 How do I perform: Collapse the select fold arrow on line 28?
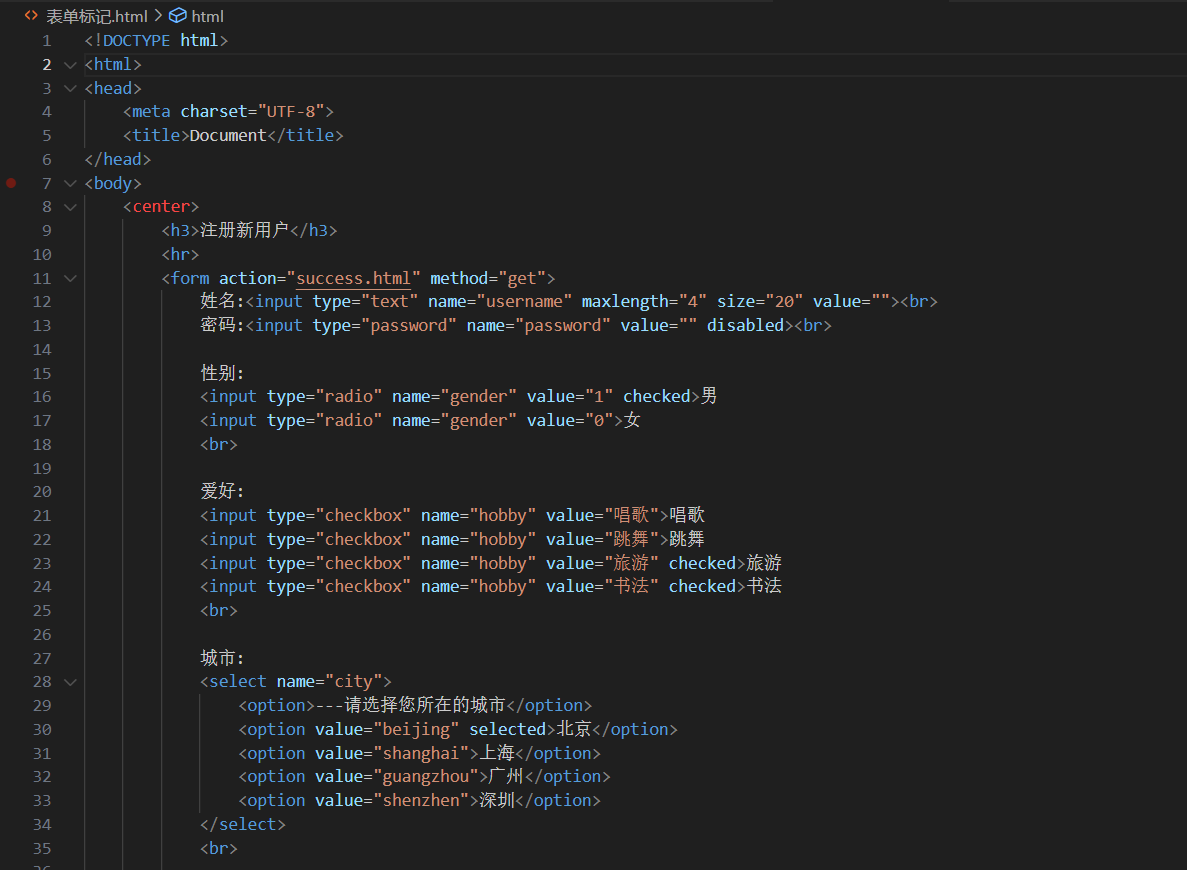click(x=70, y=682)
